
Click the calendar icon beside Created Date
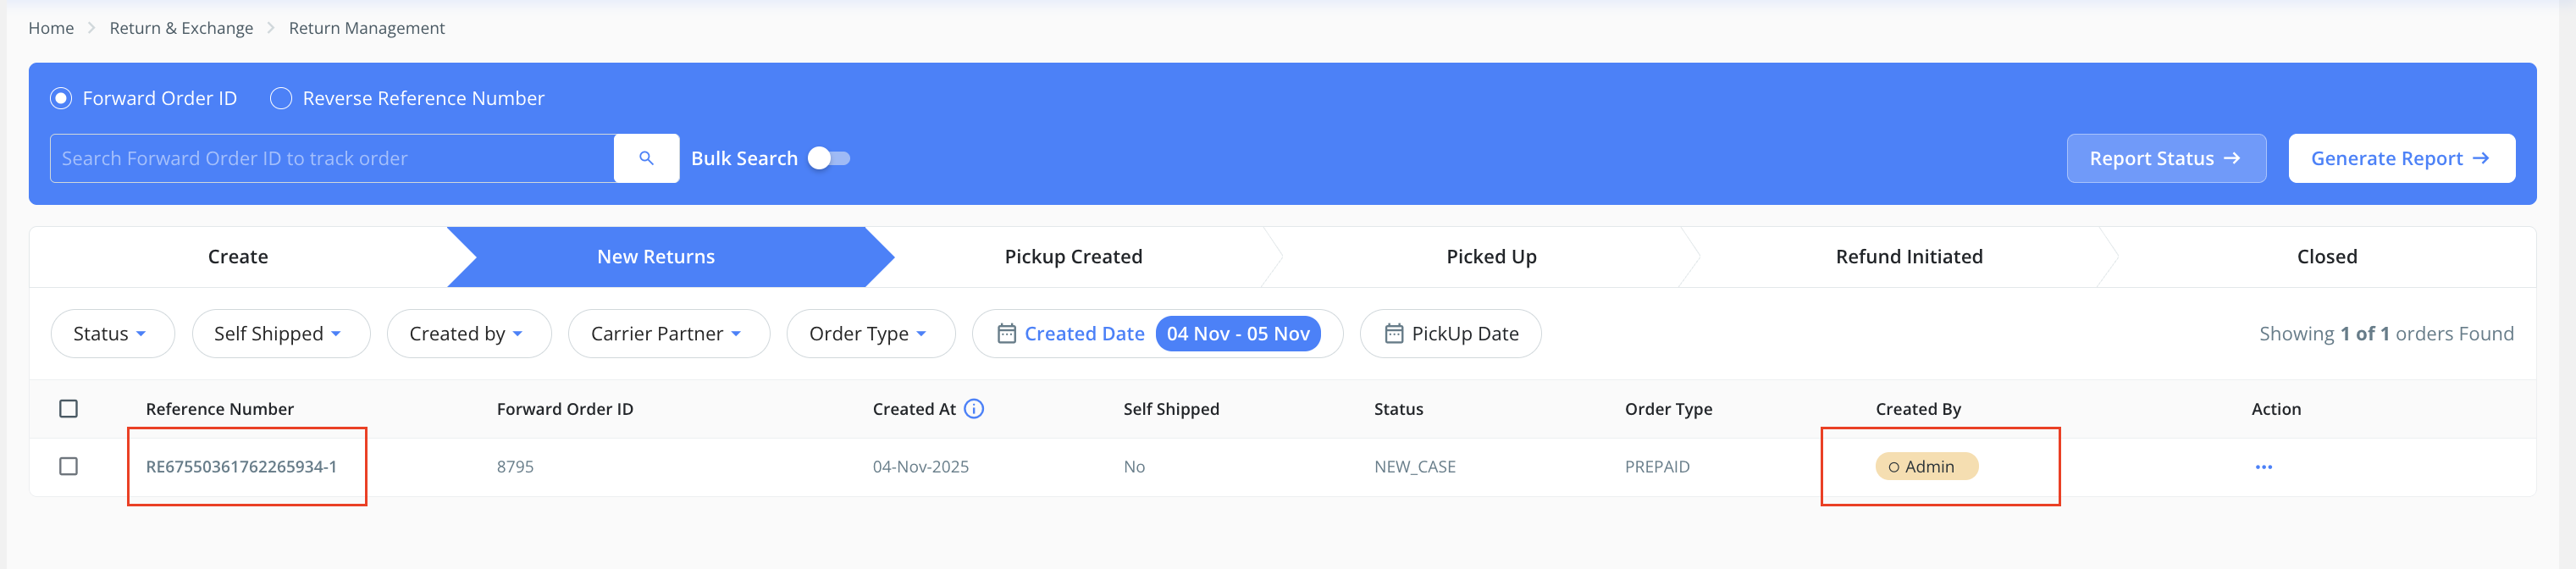(1007, 333)
